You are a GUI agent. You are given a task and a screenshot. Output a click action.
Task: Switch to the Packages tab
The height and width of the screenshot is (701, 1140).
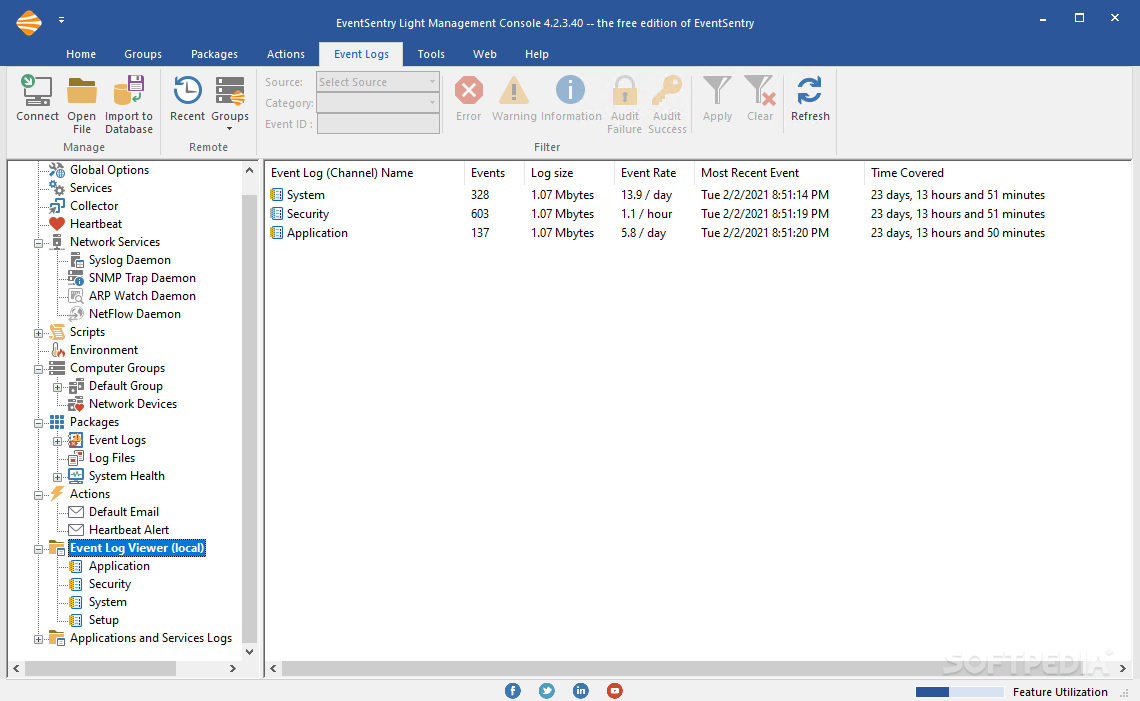coord(214,54)
